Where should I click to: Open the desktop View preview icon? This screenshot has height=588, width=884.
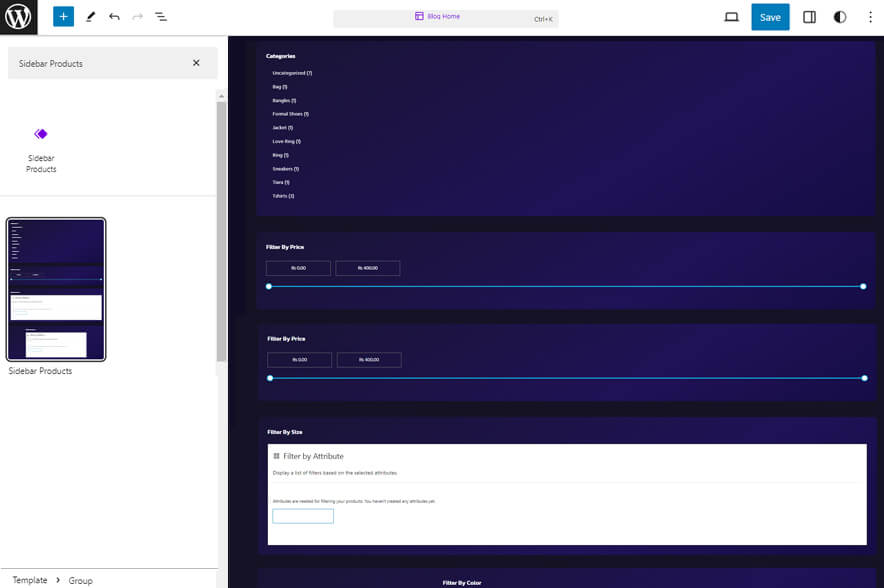tap(731, 17)
